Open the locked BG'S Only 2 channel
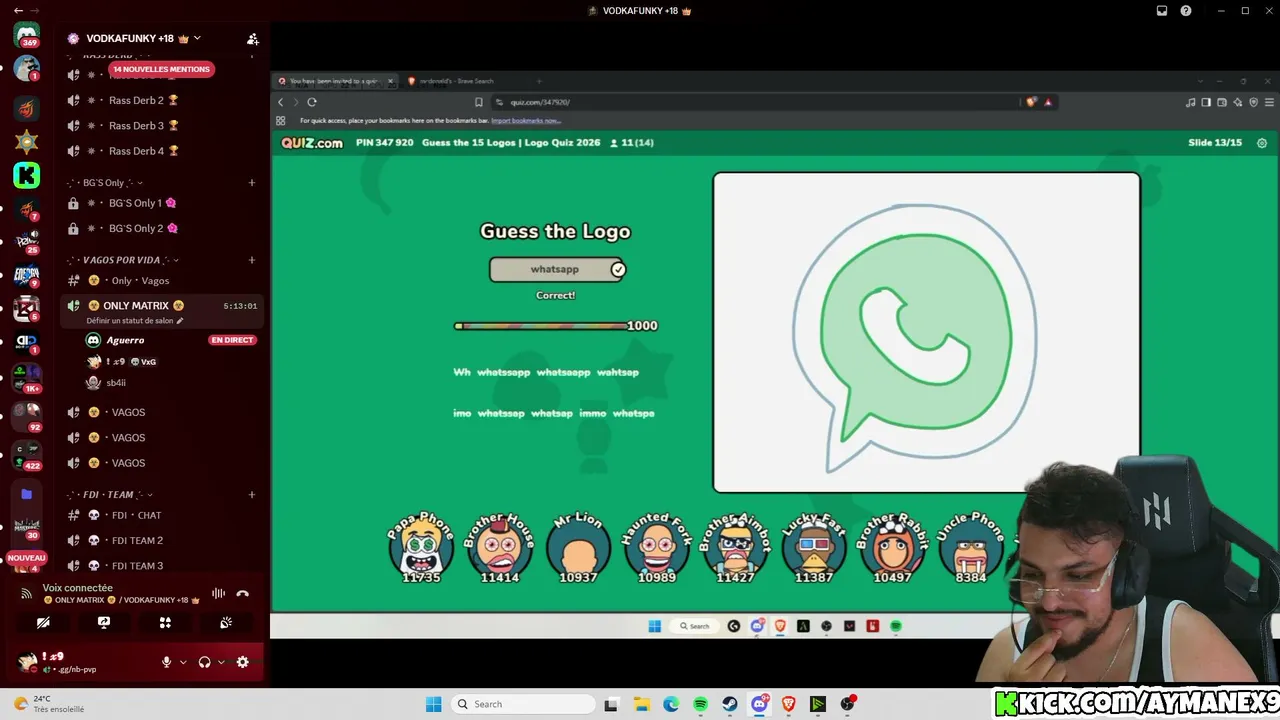1280x720 pixels. (x=163, y=228)
